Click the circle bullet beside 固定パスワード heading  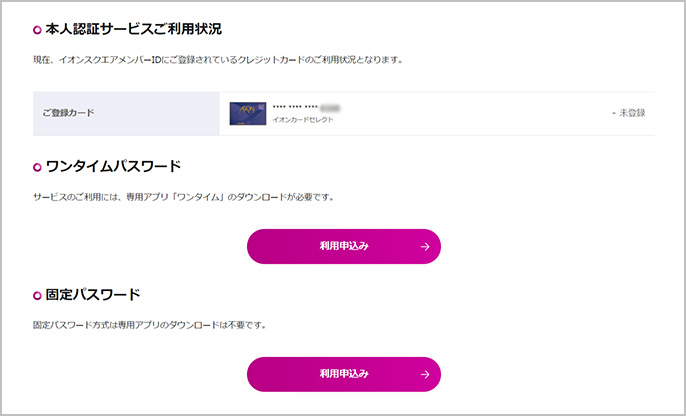tap(37, 296)
